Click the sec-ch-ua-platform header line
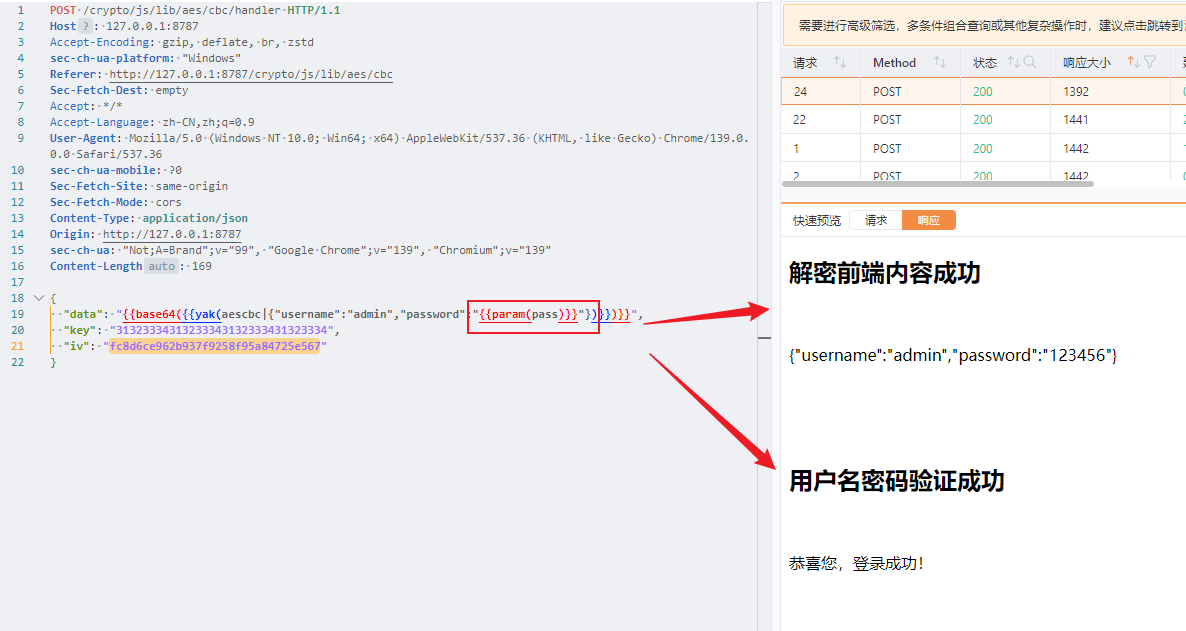The height and width of the screenshot is (631, 1186). [145, 58]
